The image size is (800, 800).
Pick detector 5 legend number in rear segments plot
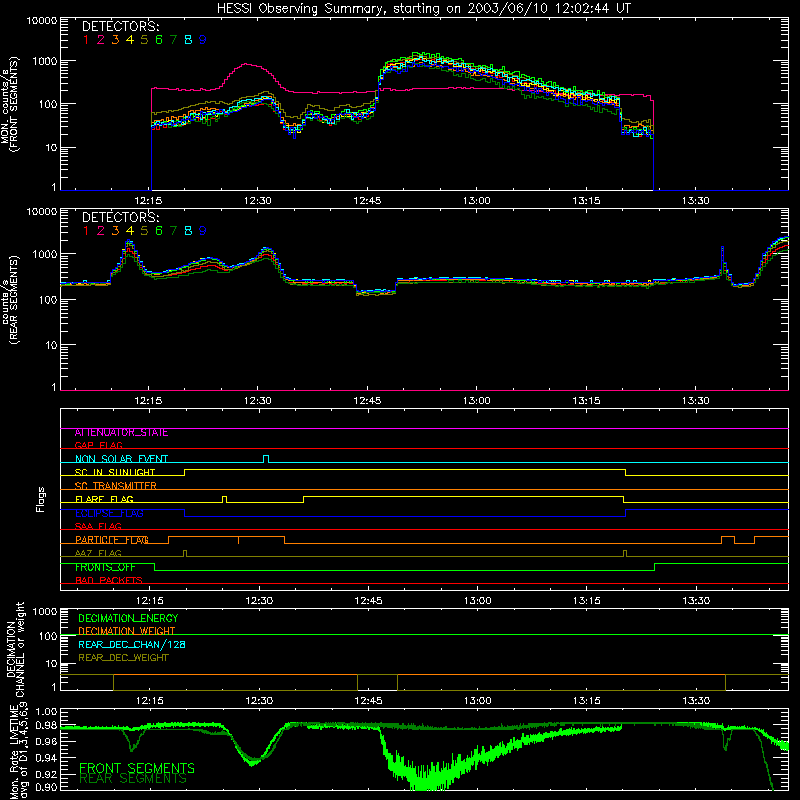tap(144, 231)
